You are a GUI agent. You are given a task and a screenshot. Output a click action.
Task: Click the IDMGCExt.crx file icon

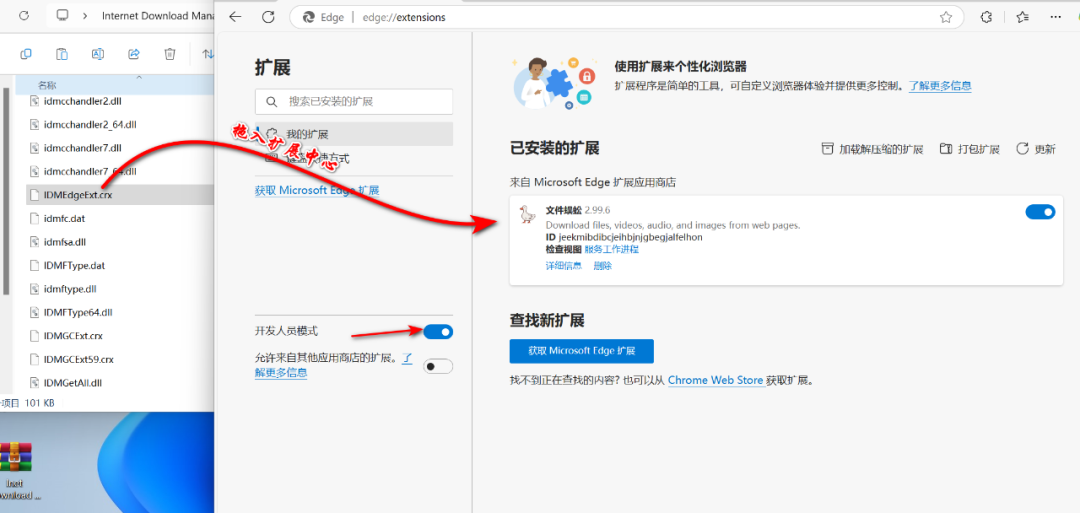pyautogui.click(x=36, y=335)
